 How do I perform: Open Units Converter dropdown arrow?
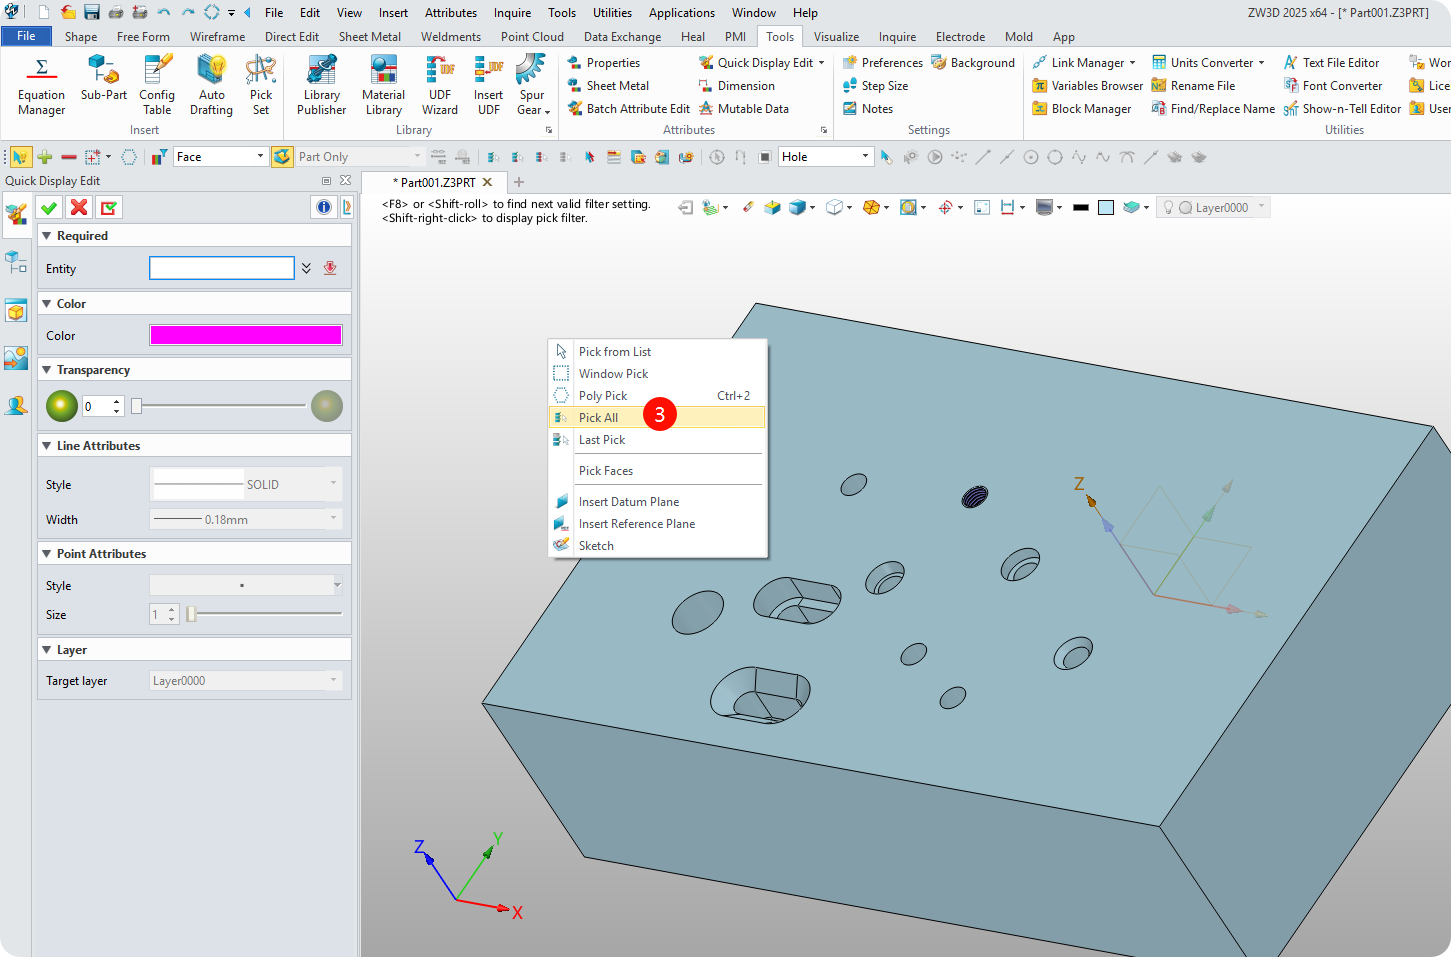tap(1262, 63)
